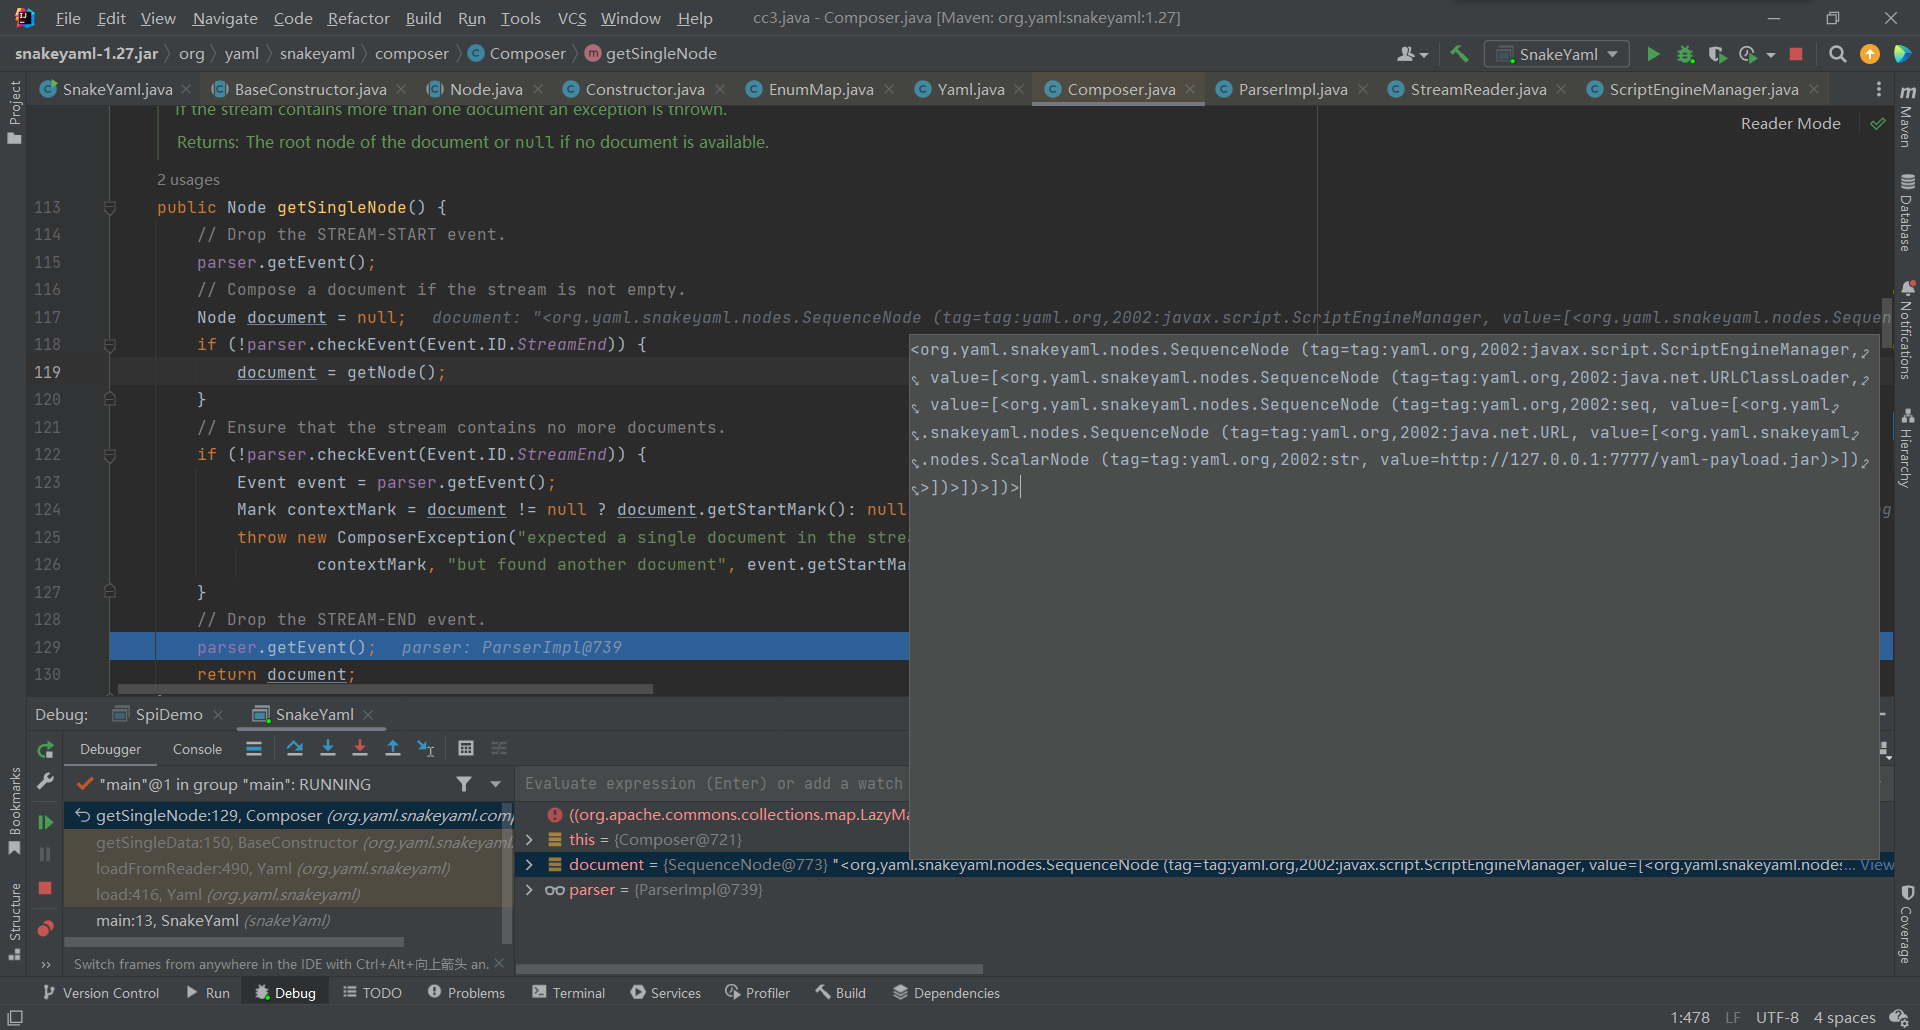Start debugging with the bug icon

click(1685, 54)
